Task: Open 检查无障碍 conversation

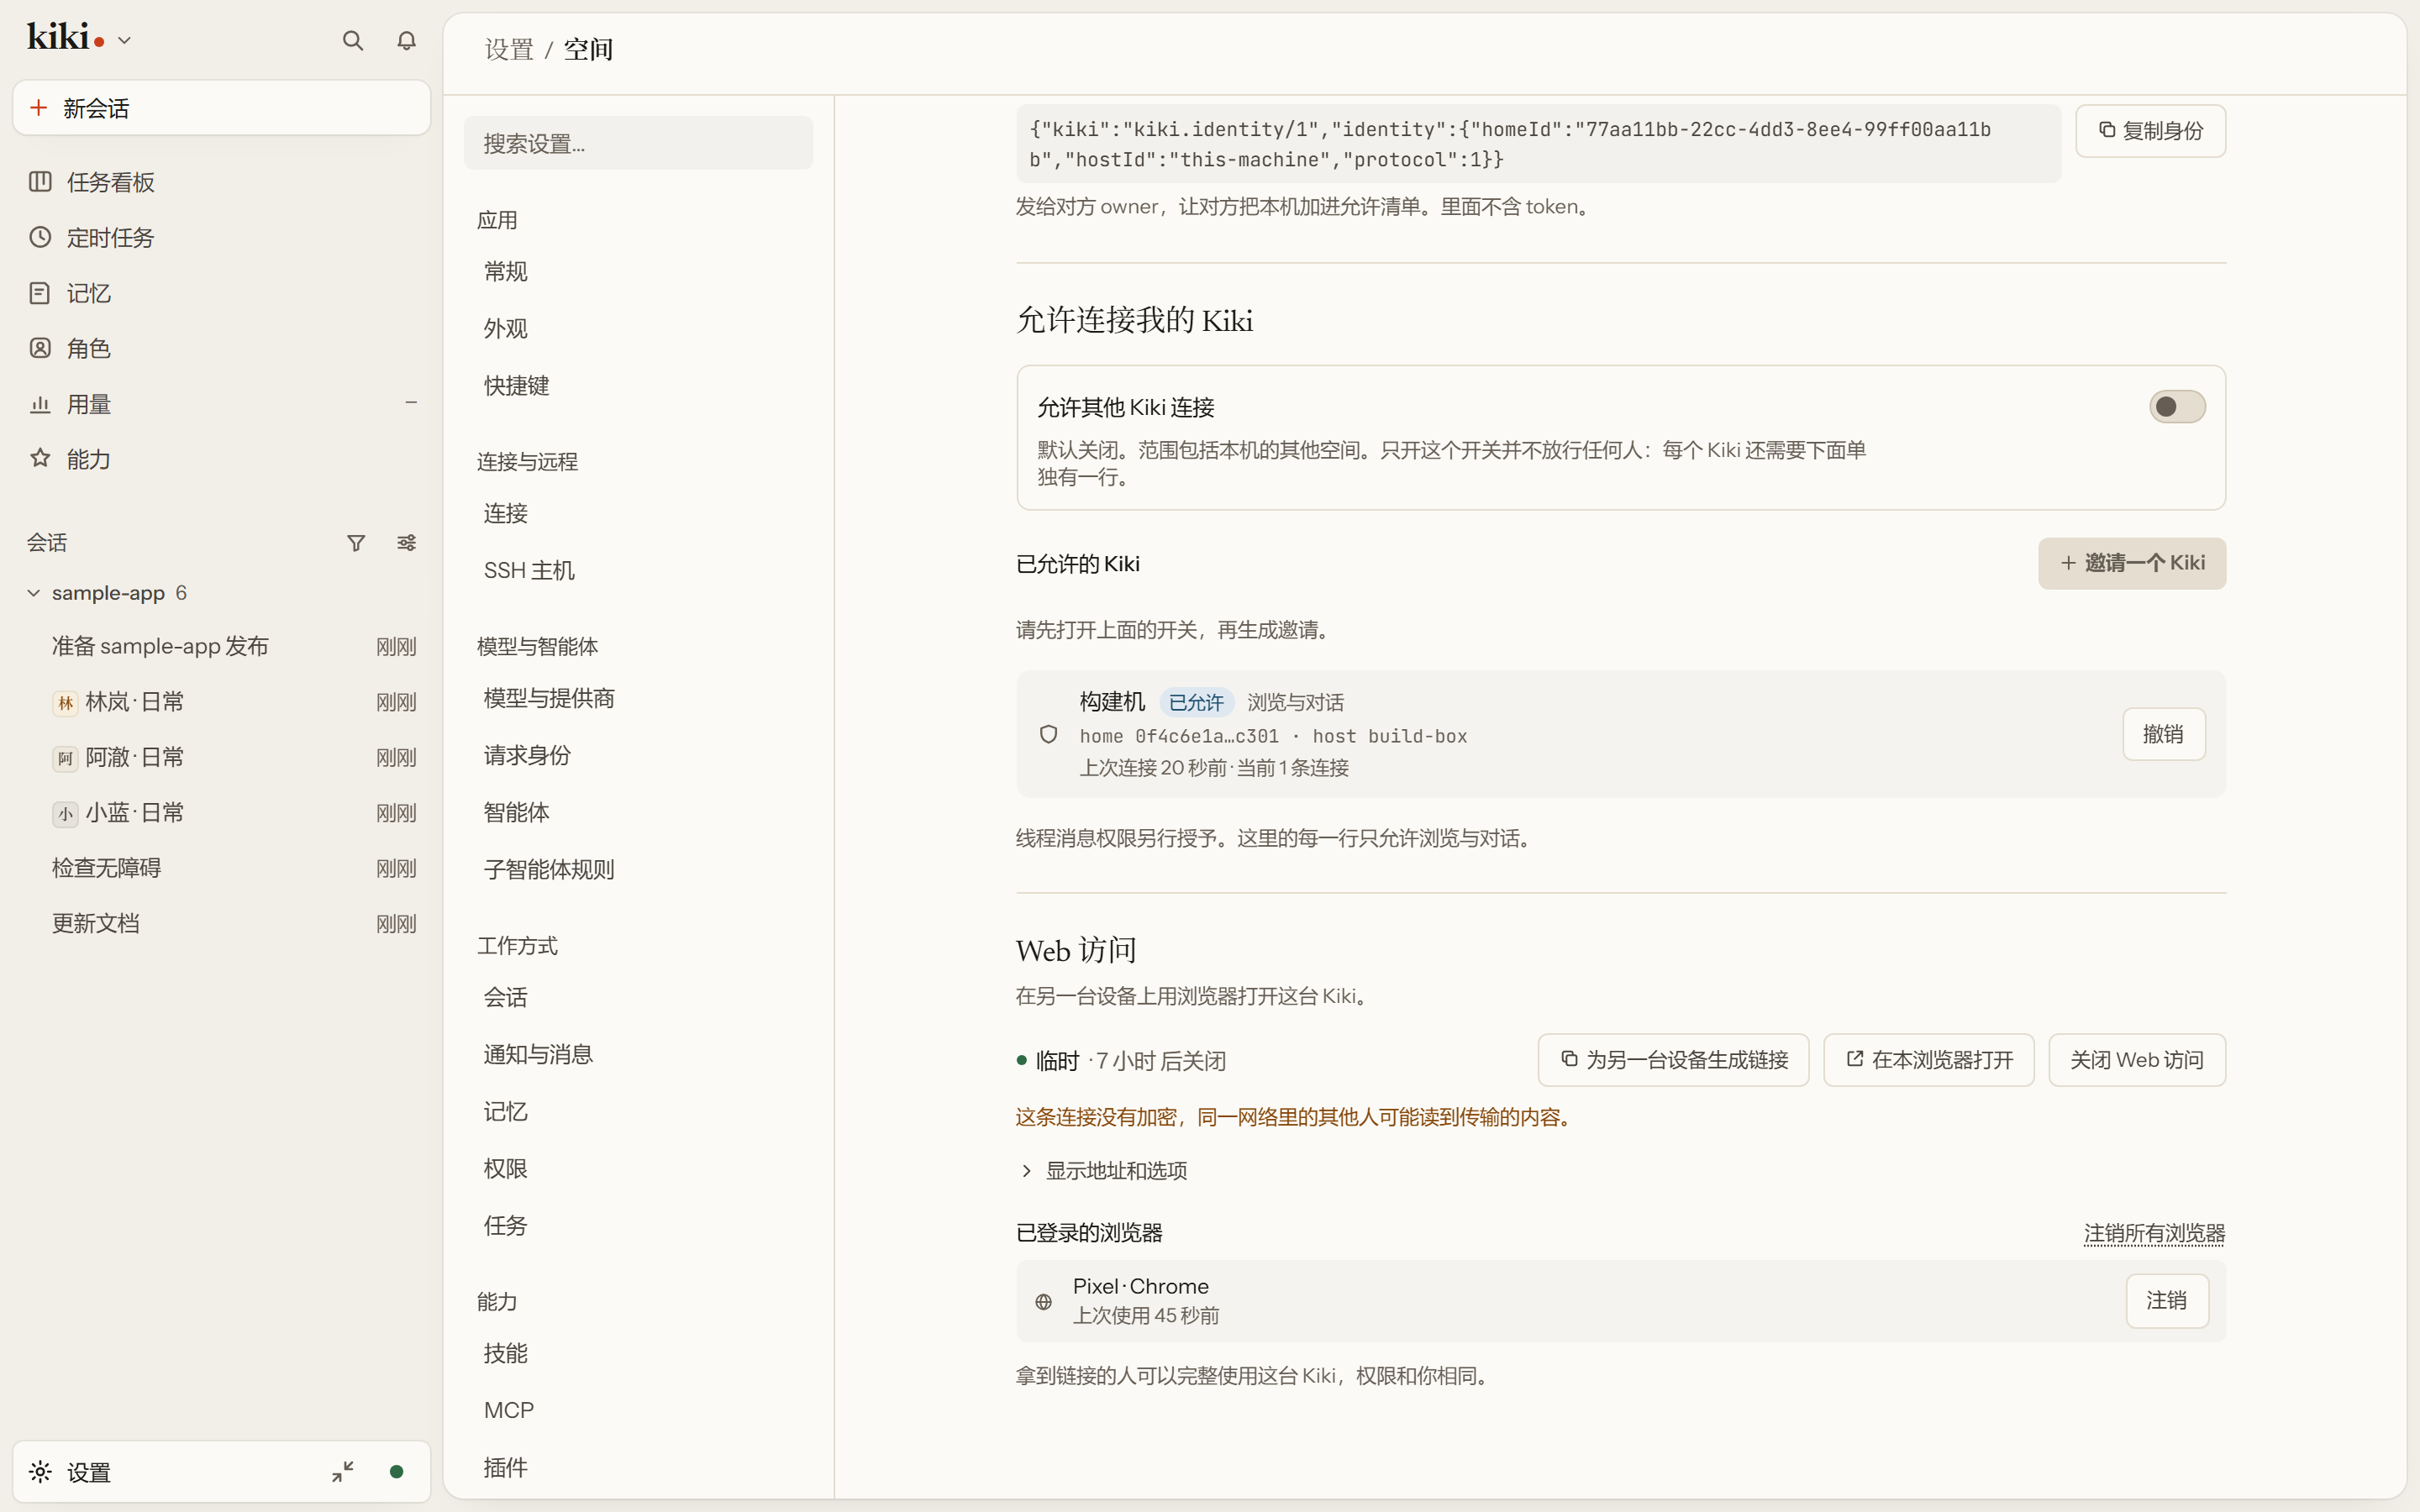Action: click(221, 868)
